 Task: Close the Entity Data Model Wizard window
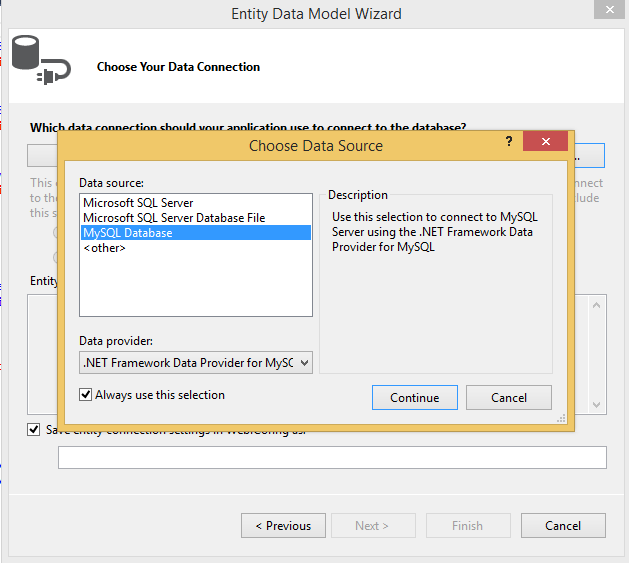tap(609, 9)
